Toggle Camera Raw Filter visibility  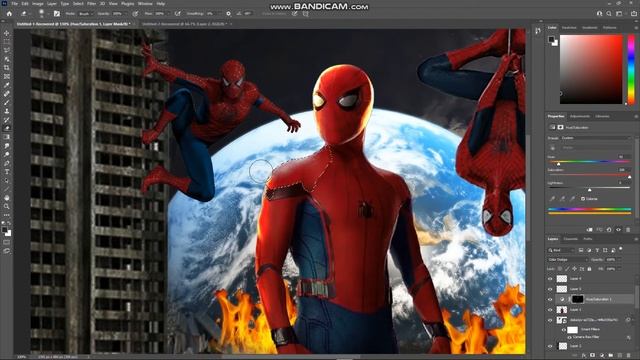pos(569,338)
